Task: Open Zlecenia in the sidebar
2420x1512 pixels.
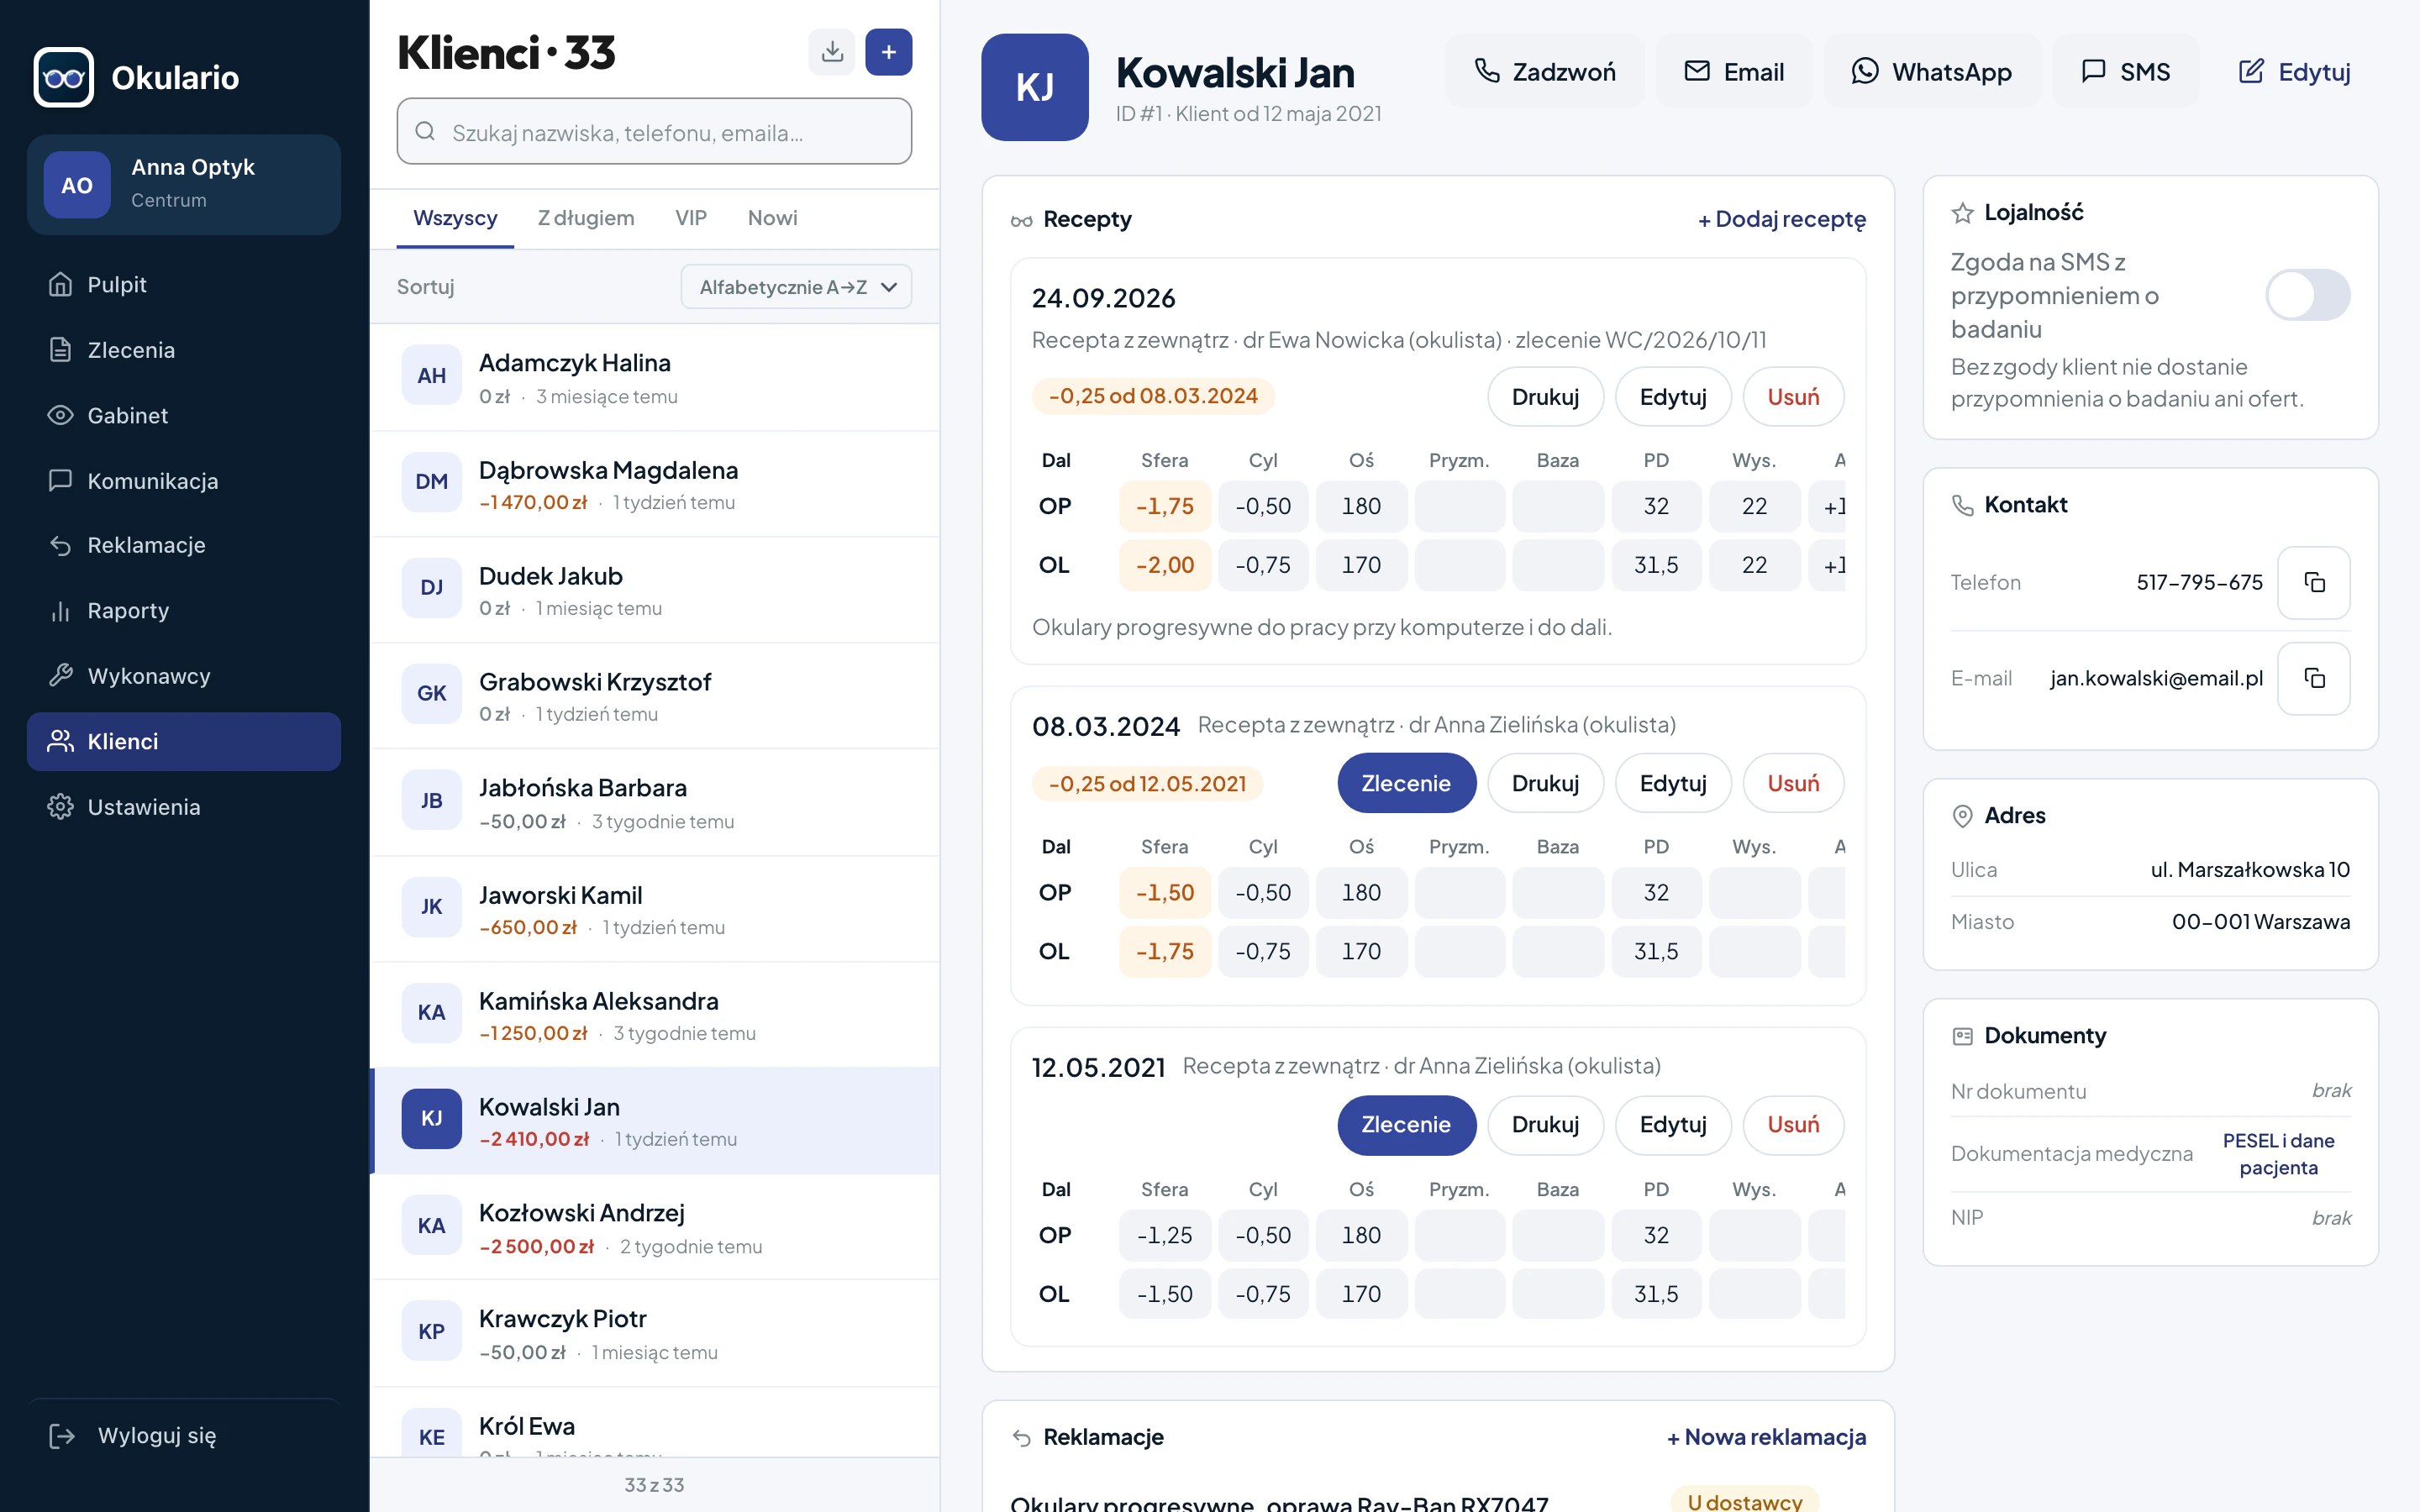Action: (184, 350)
